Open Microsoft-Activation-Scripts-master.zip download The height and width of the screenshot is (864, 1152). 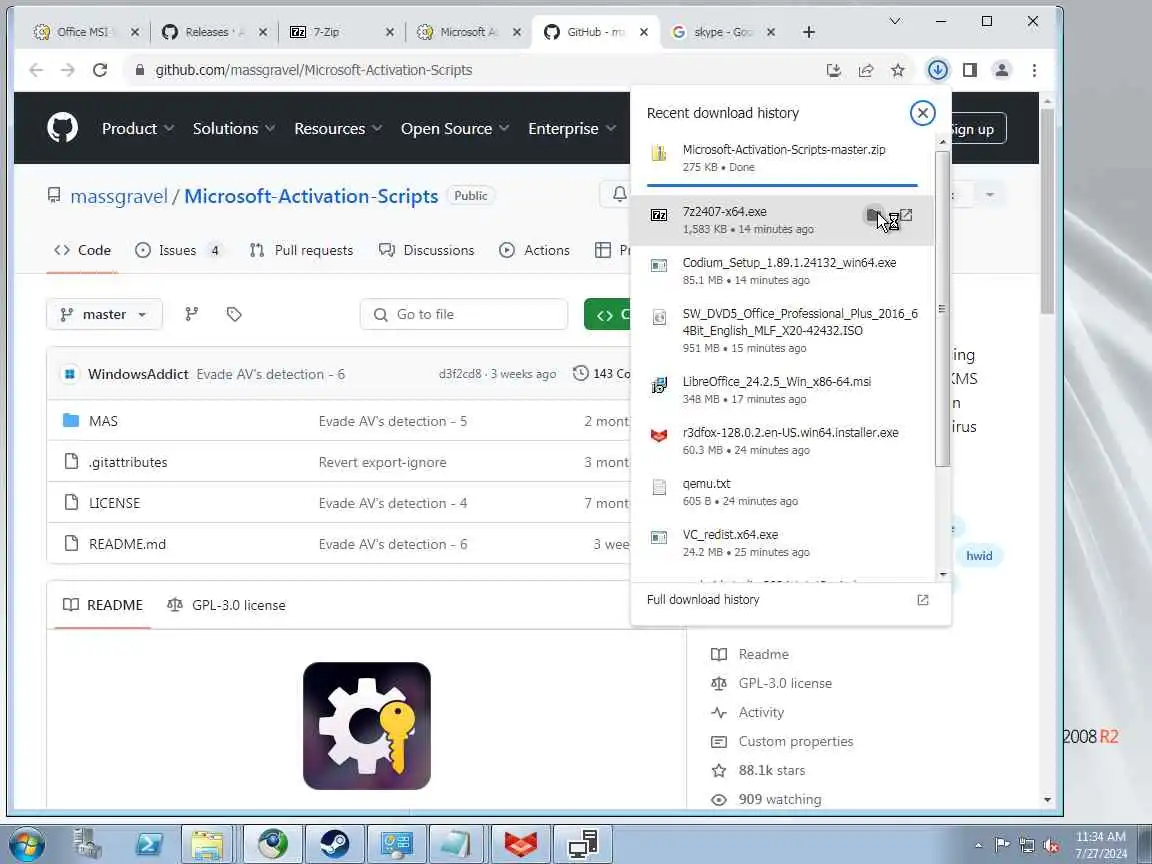782,158
